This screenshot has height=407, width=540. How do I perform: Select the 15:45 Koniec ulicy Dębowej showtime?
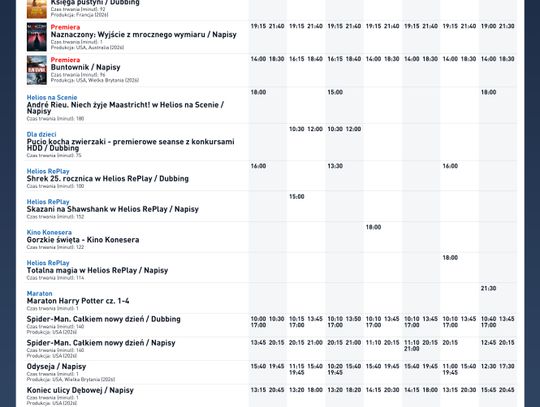pos(488,390)
